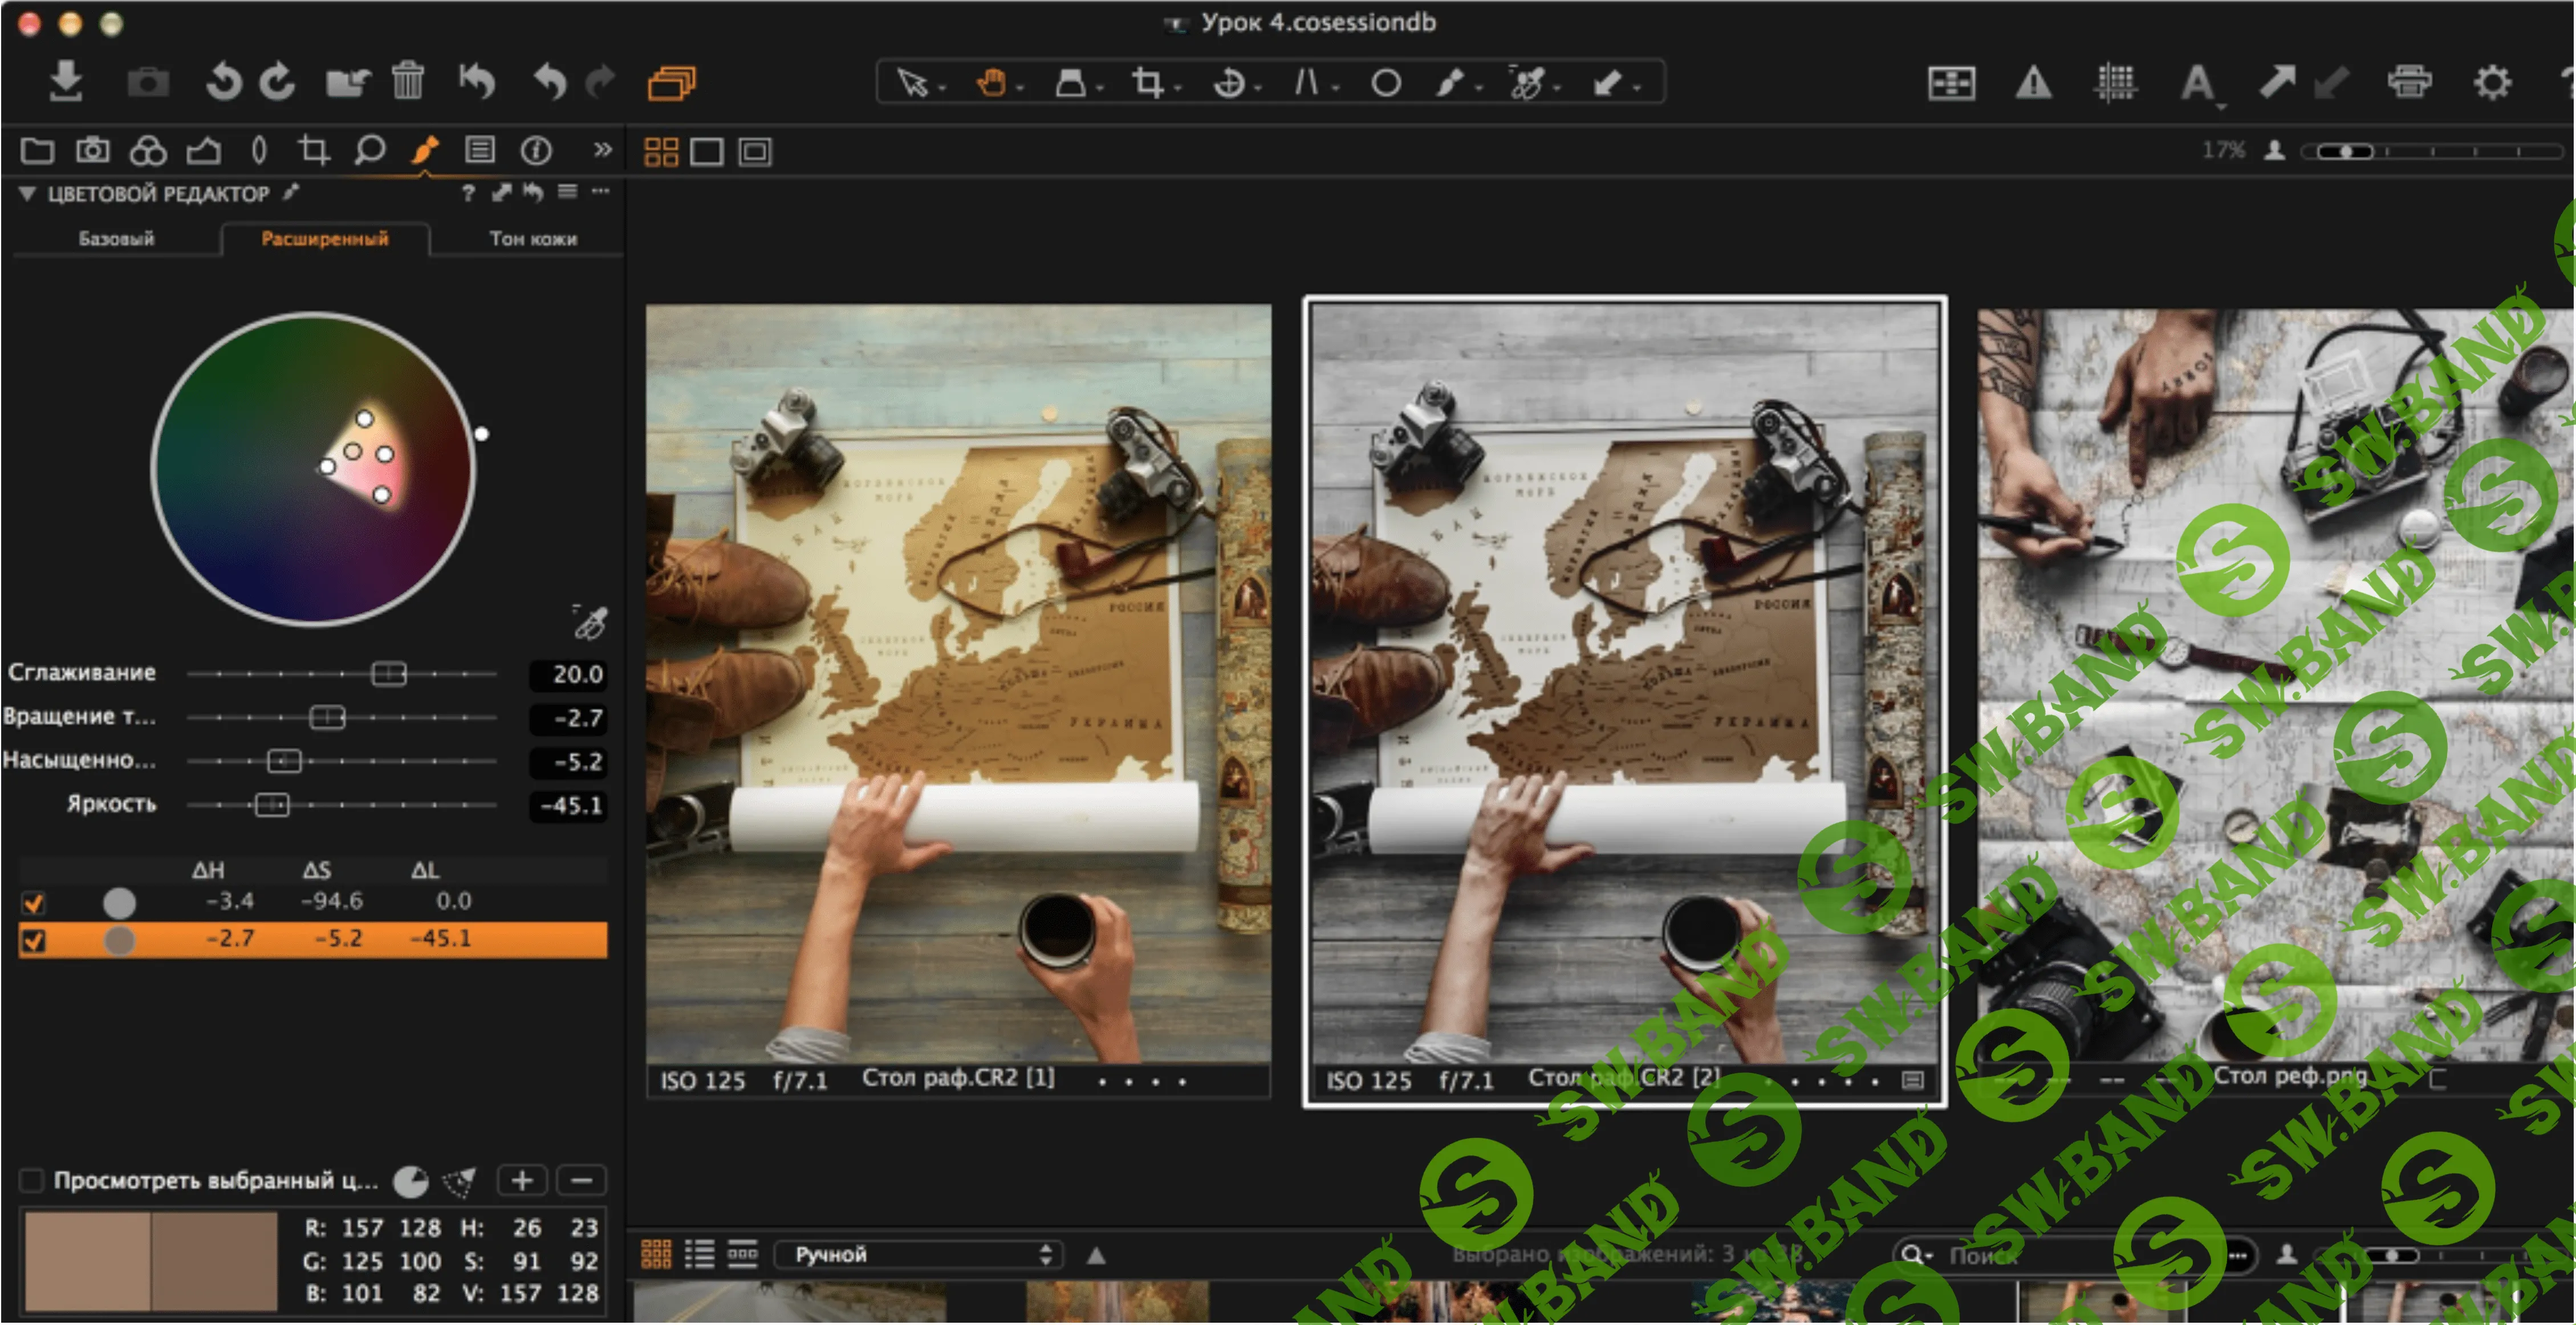Screen dimensions: 2576x1325
Task: Toggle exposure warning triangle icon
Action: [2033, 82]
